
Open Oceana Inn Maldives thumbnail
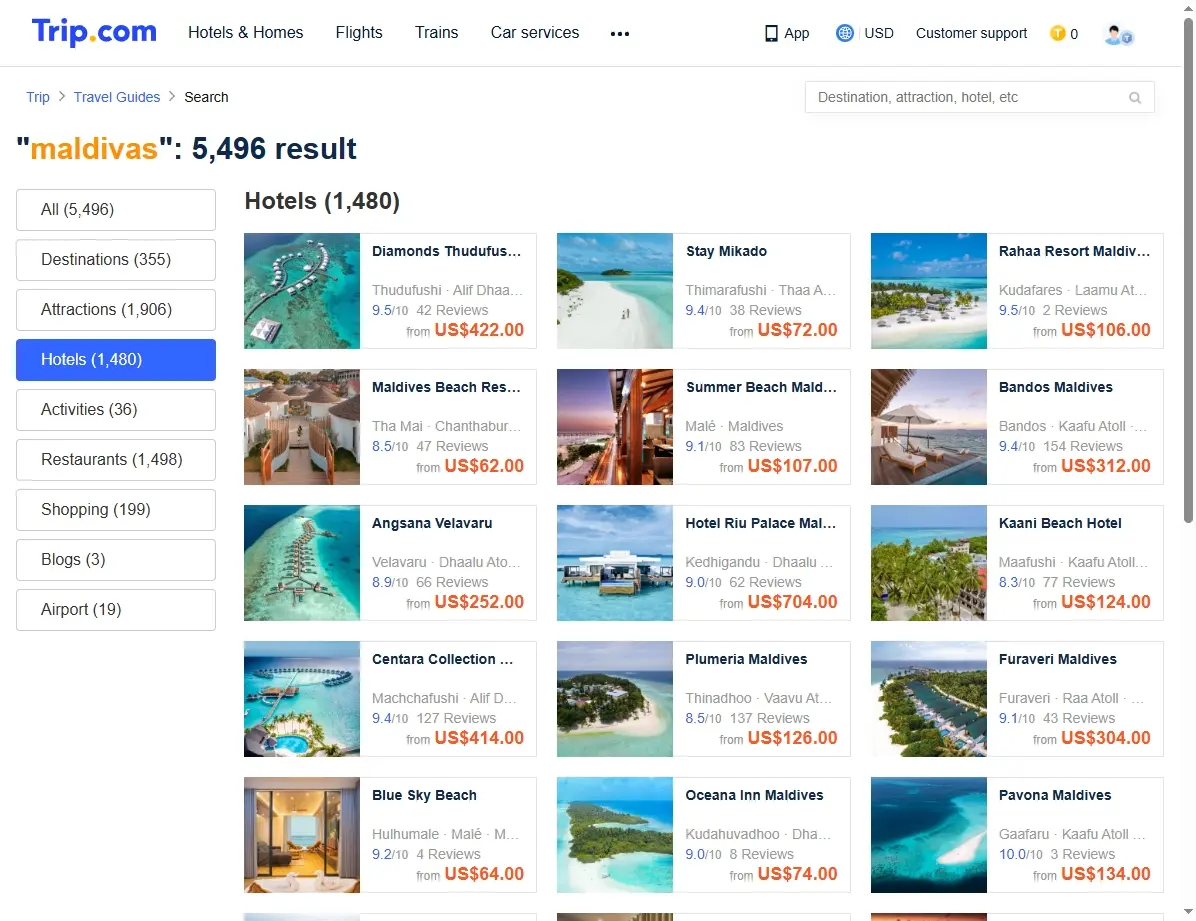tap(615, 835)
